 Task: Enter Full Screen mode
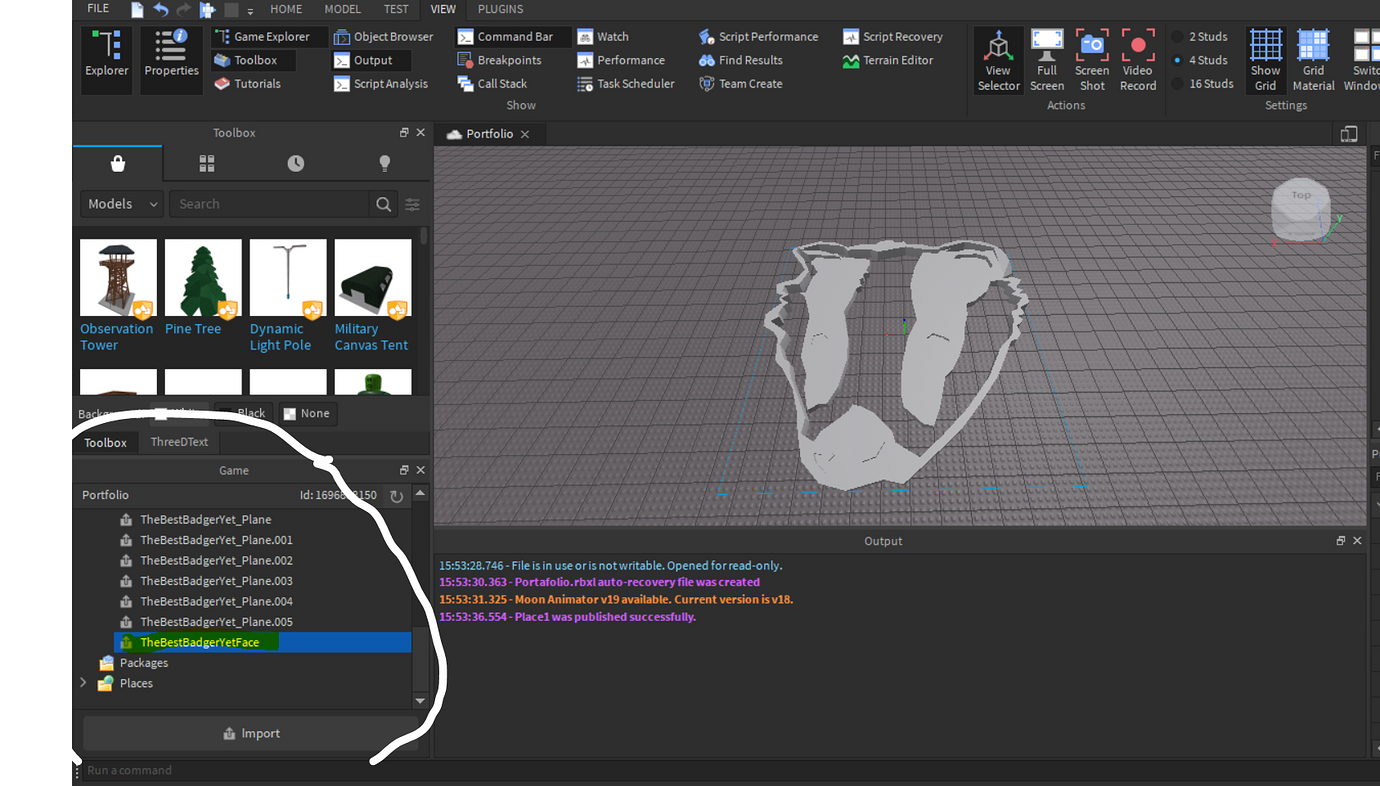[x=1046, y=59]
